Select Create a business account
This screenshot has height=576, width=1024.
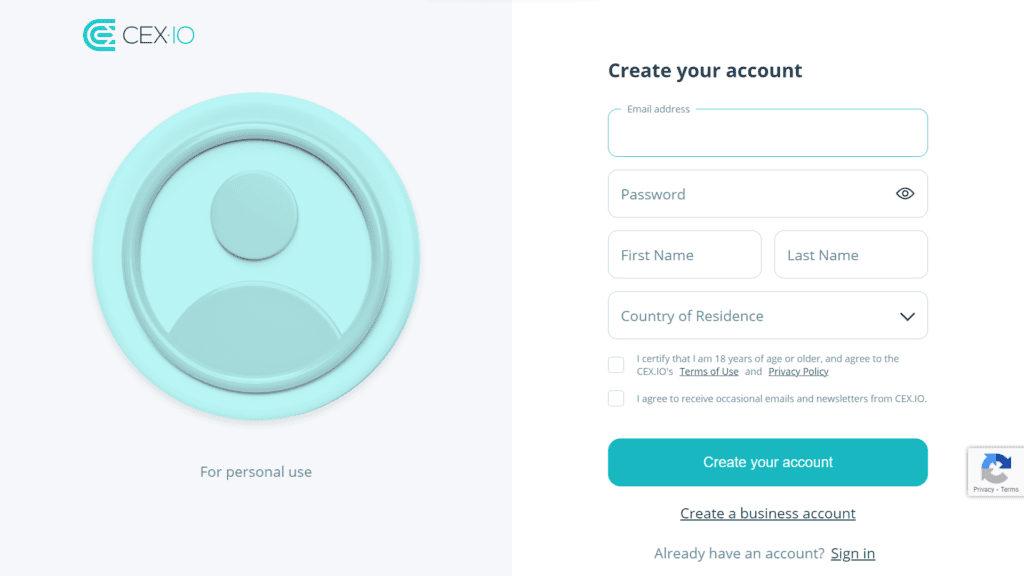click(x=767, y=513)
